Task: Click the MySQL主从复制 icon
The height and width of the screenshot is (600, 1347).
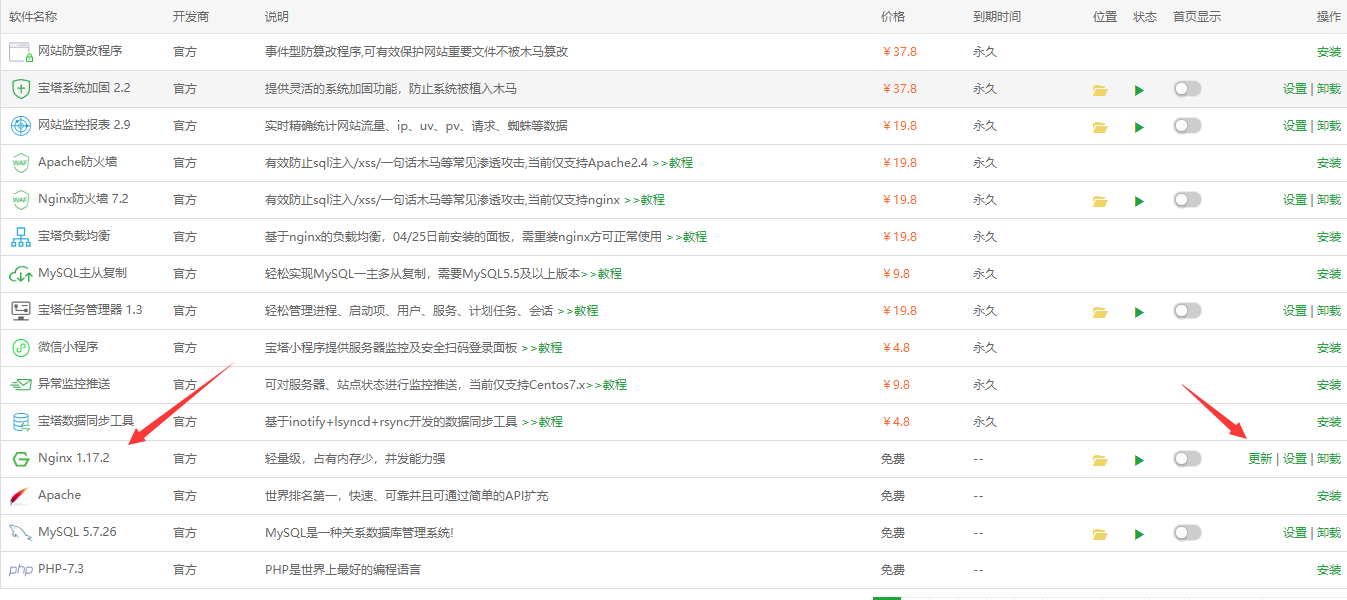Action: [x=21, y=274]
